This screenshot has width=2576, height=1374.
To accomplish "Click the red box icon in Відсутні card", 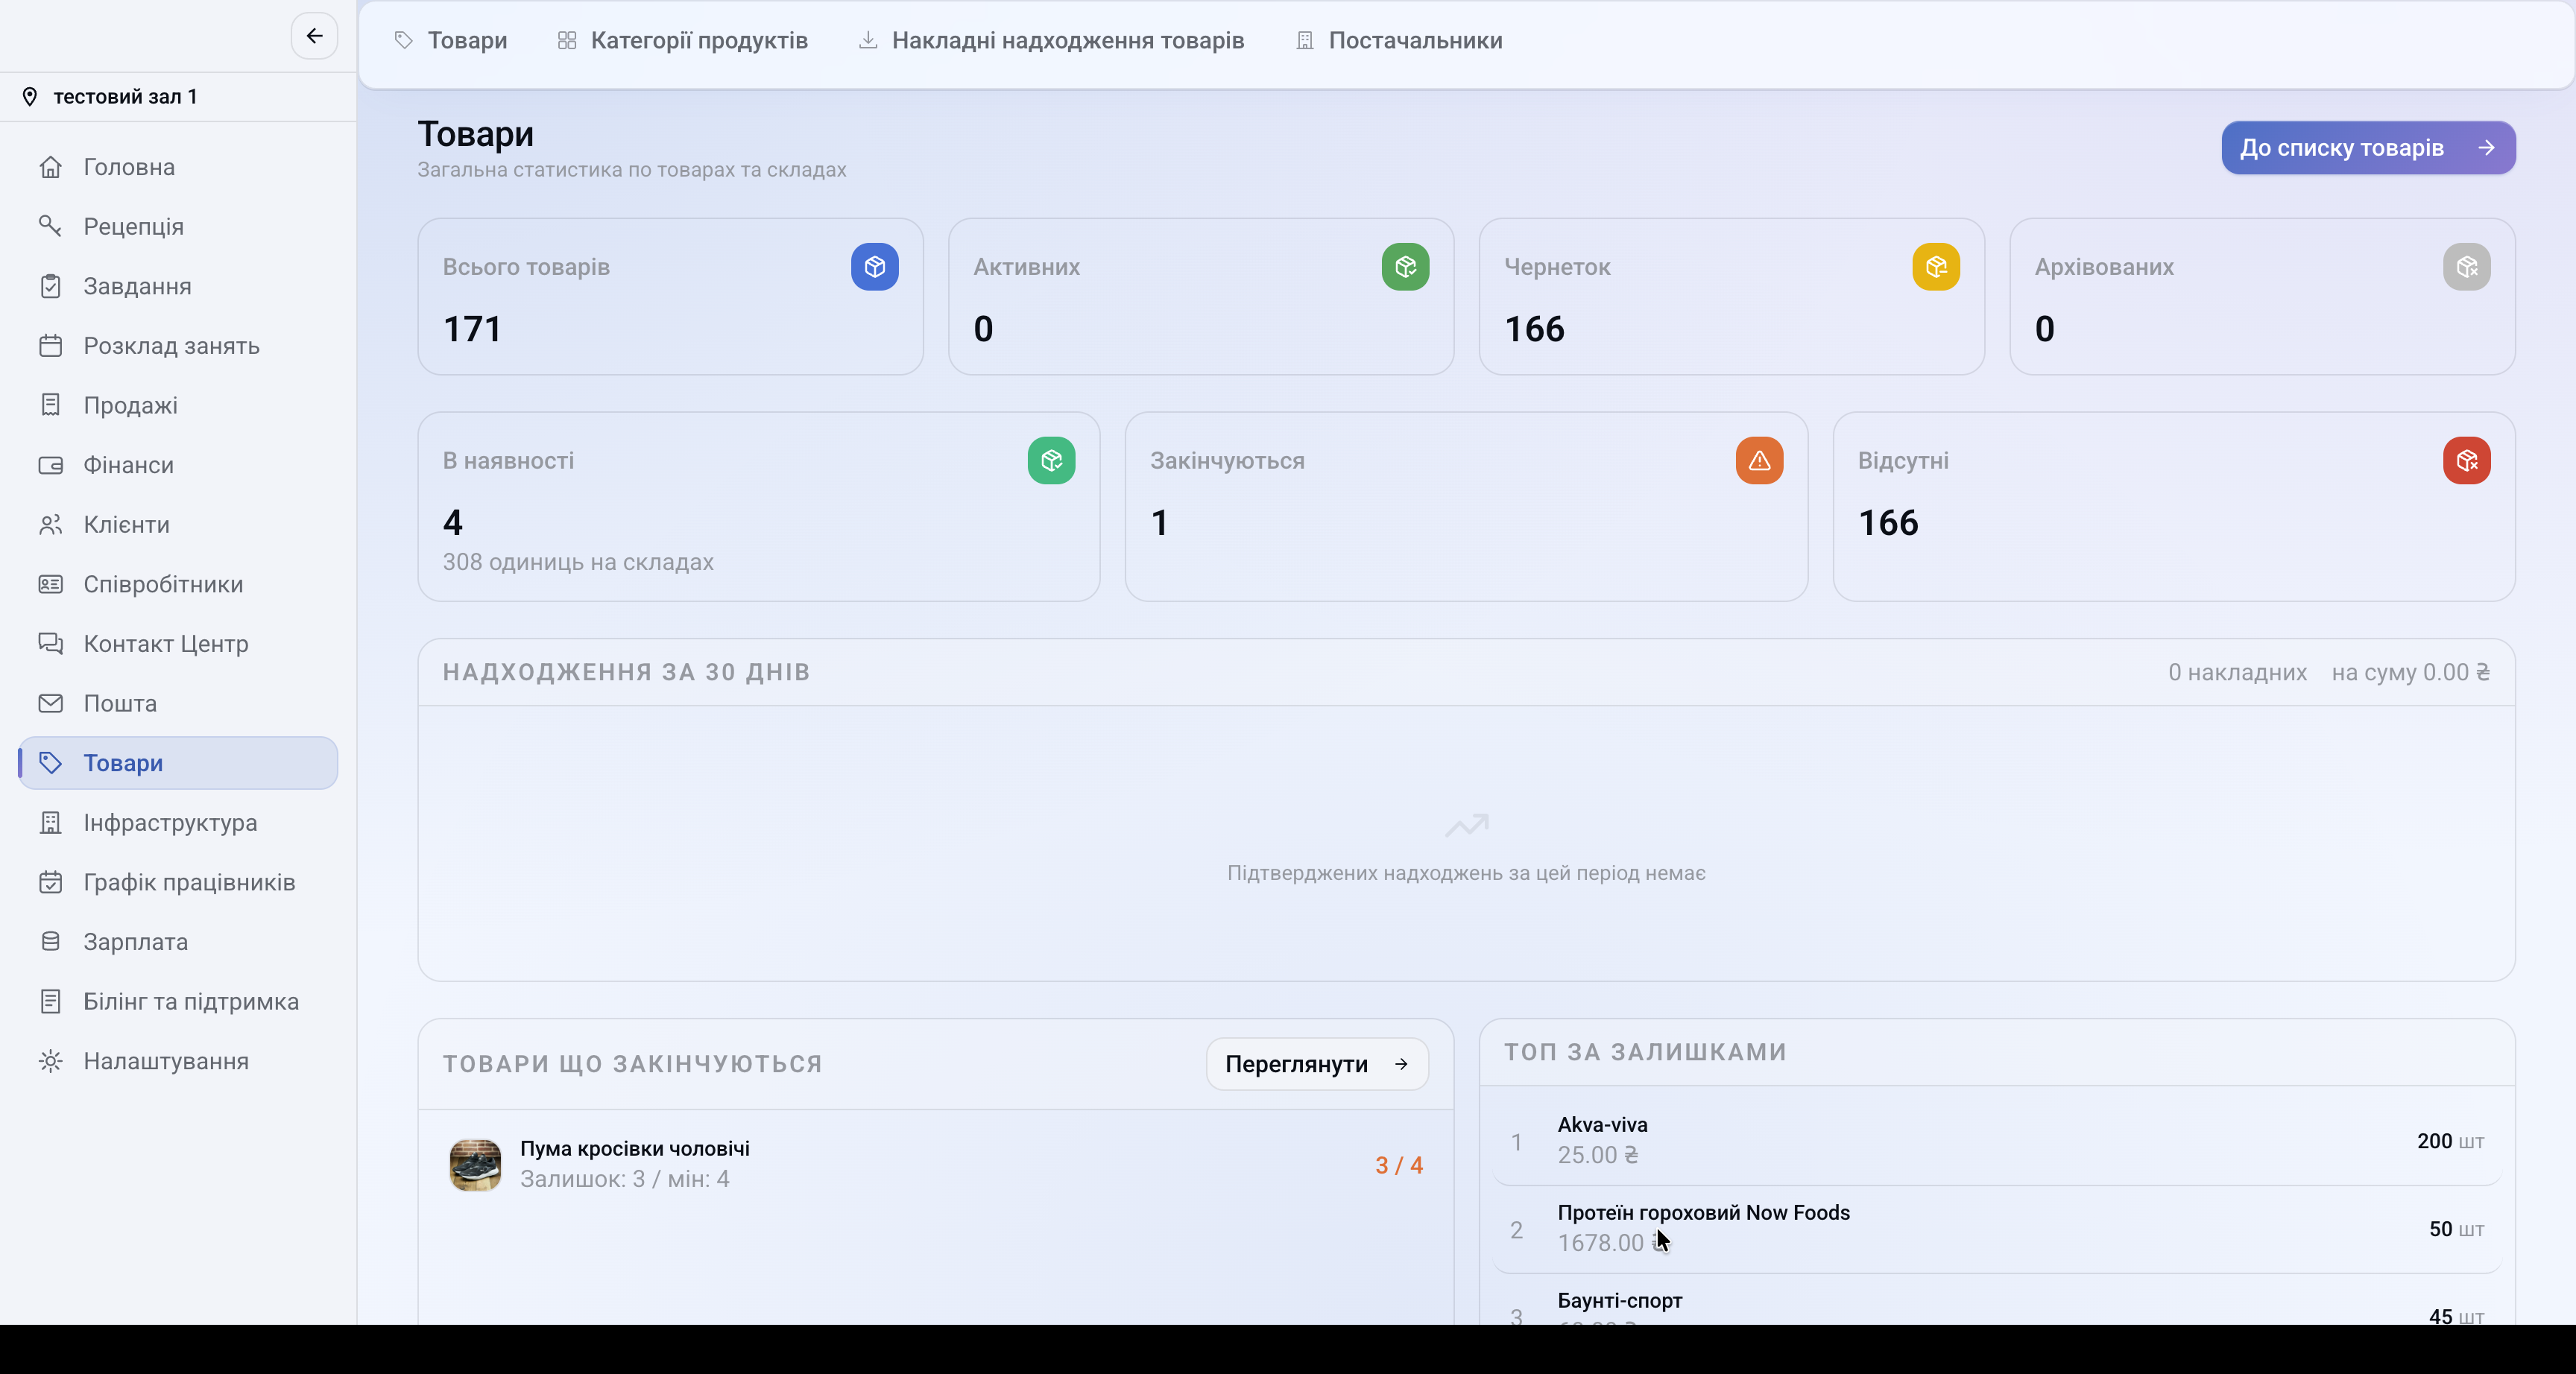I will pyautogui.click(x=2466, y=461).
